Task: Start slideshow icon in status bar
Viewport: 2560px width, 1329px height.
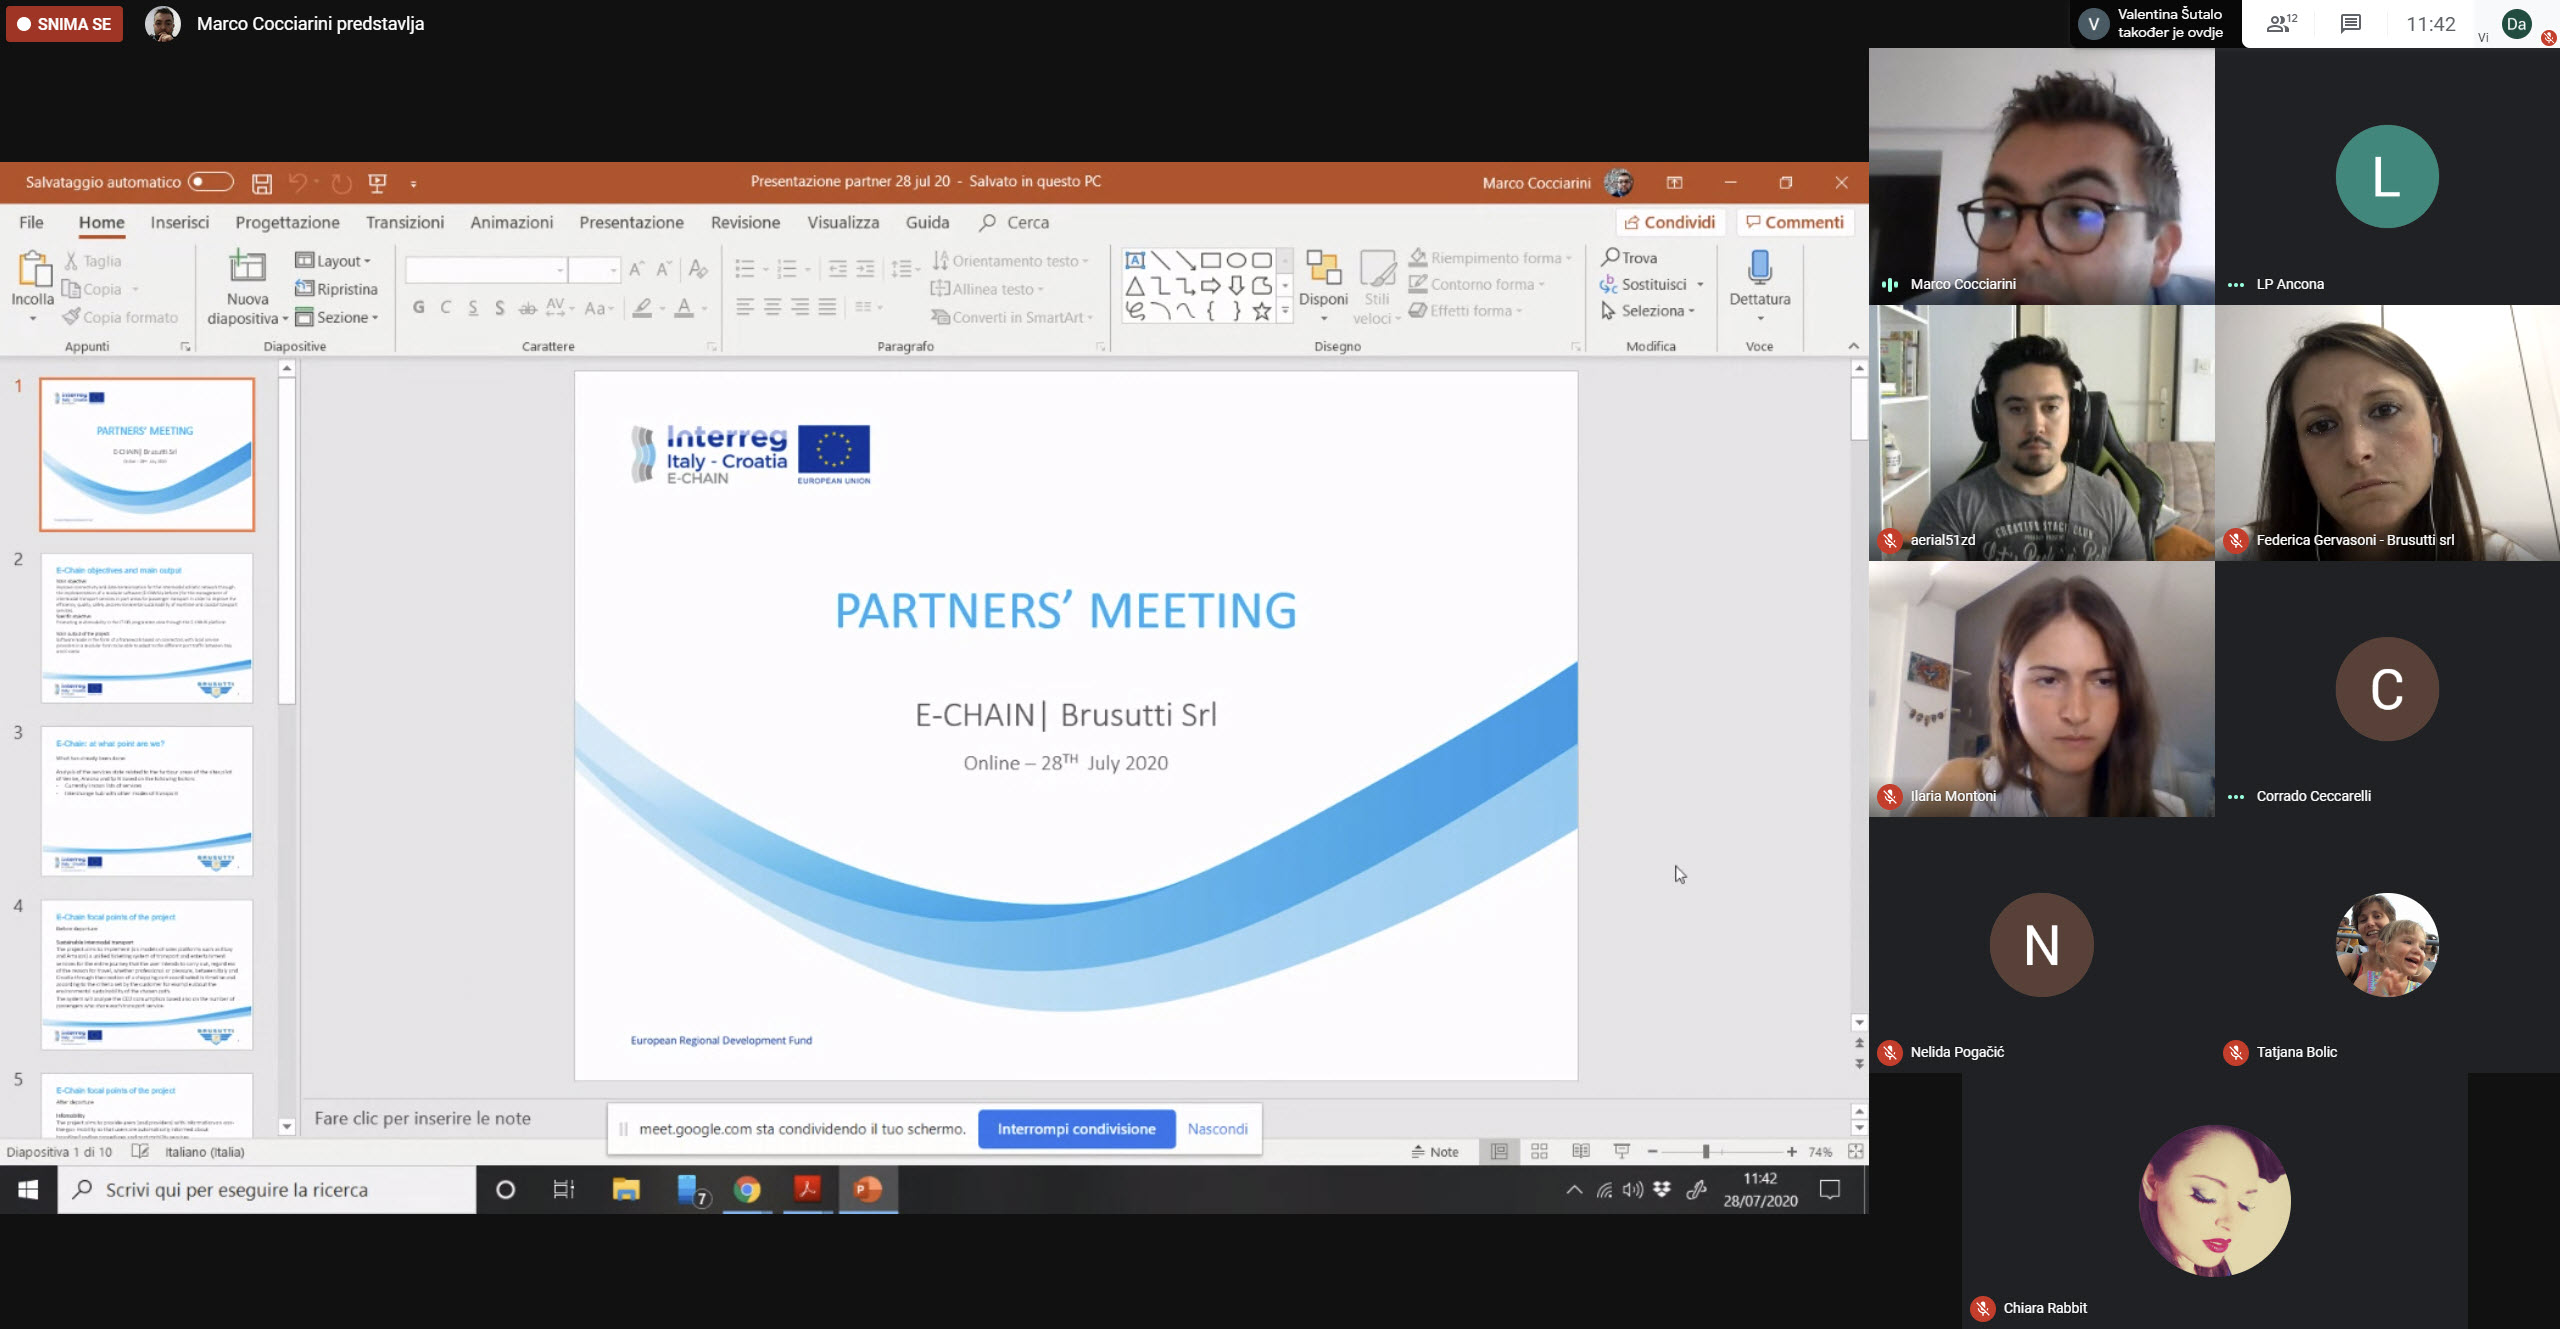Action: click(1622, 1152)
